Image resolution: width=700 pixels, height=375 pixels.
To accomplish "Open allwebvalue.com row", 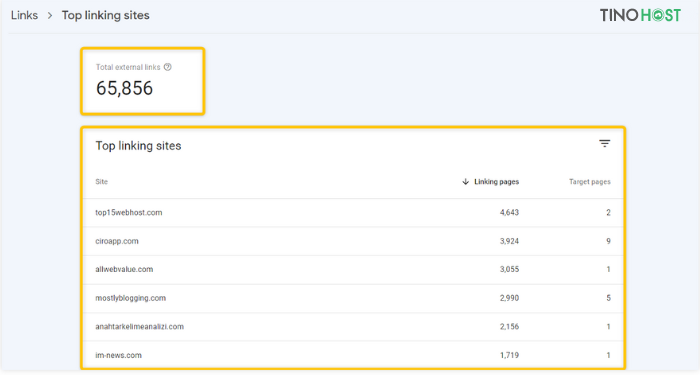I will coord(353,269).
